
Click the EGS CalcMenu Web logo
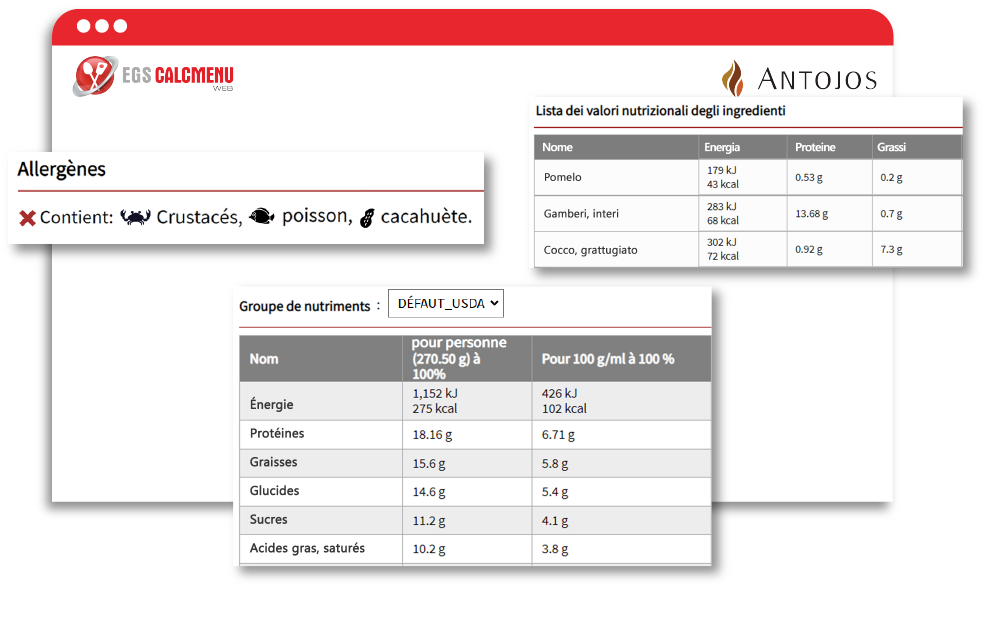153,76
